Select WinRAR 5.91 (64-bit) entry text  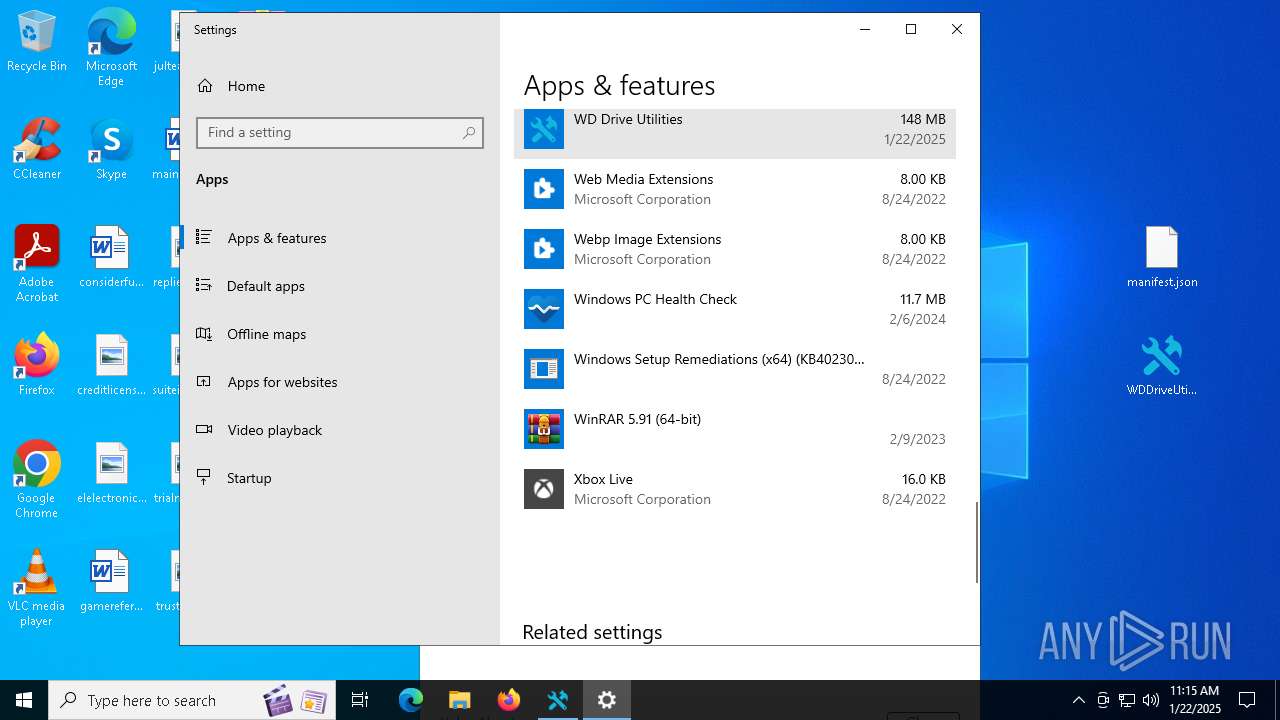[637, 419]
